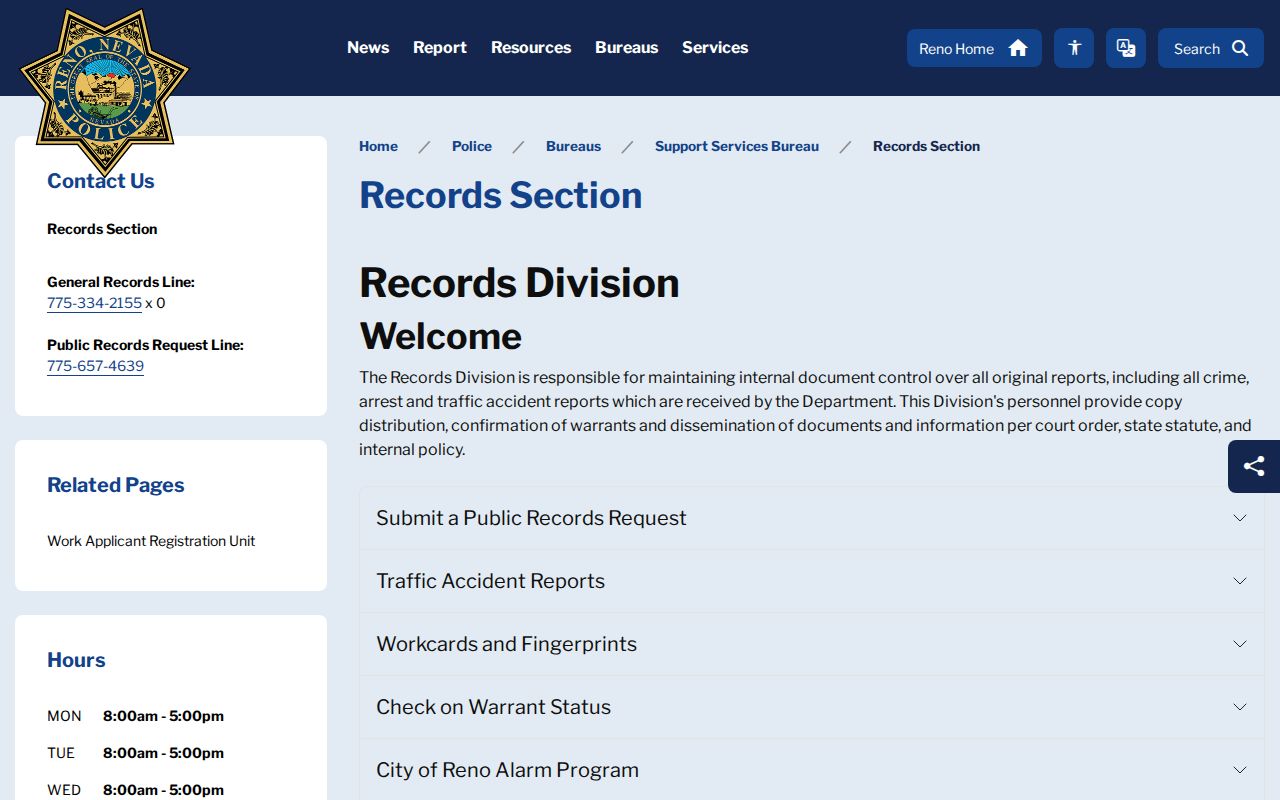Screen dimensions: 1280x800
Task: Expand Check on Warrant Status section
Action: [811, 707]
